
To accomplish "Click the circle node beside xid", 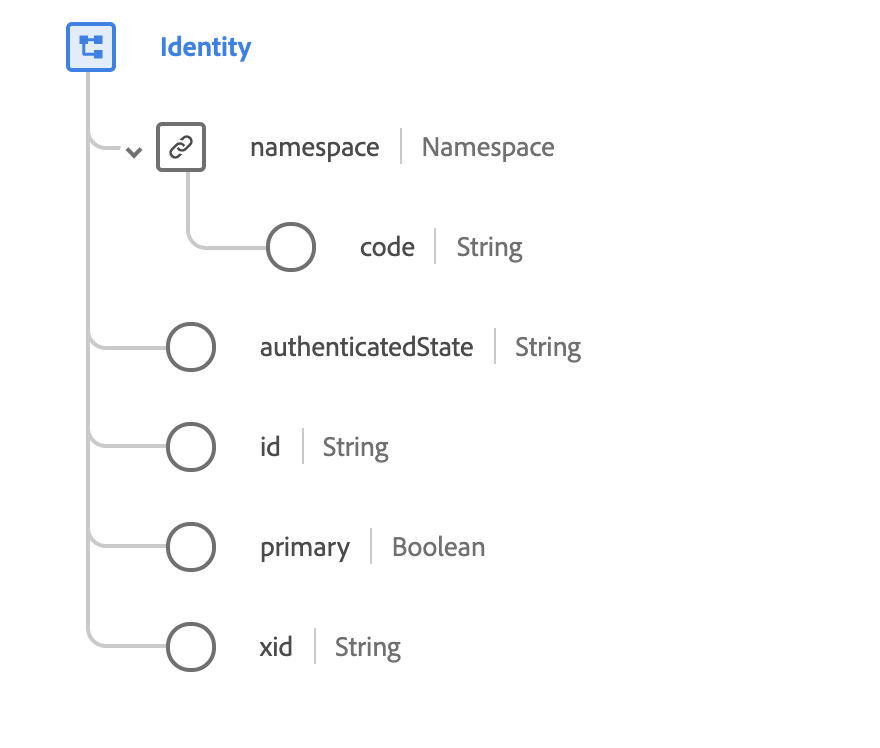I will (x=191, y=647).
